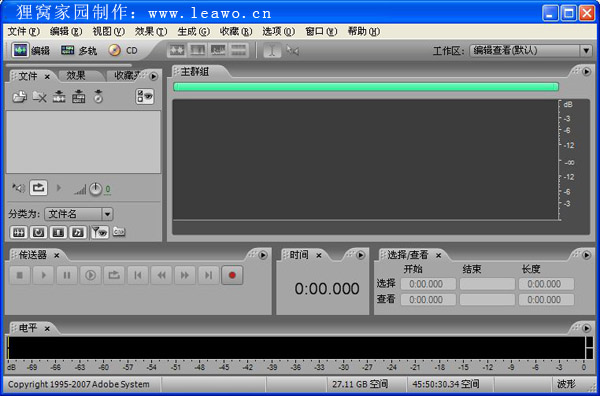The height and width of the screenshot is (396, 600).
Task: Select the second display mode icon in toolbar
Action: [x=198, y=50]
